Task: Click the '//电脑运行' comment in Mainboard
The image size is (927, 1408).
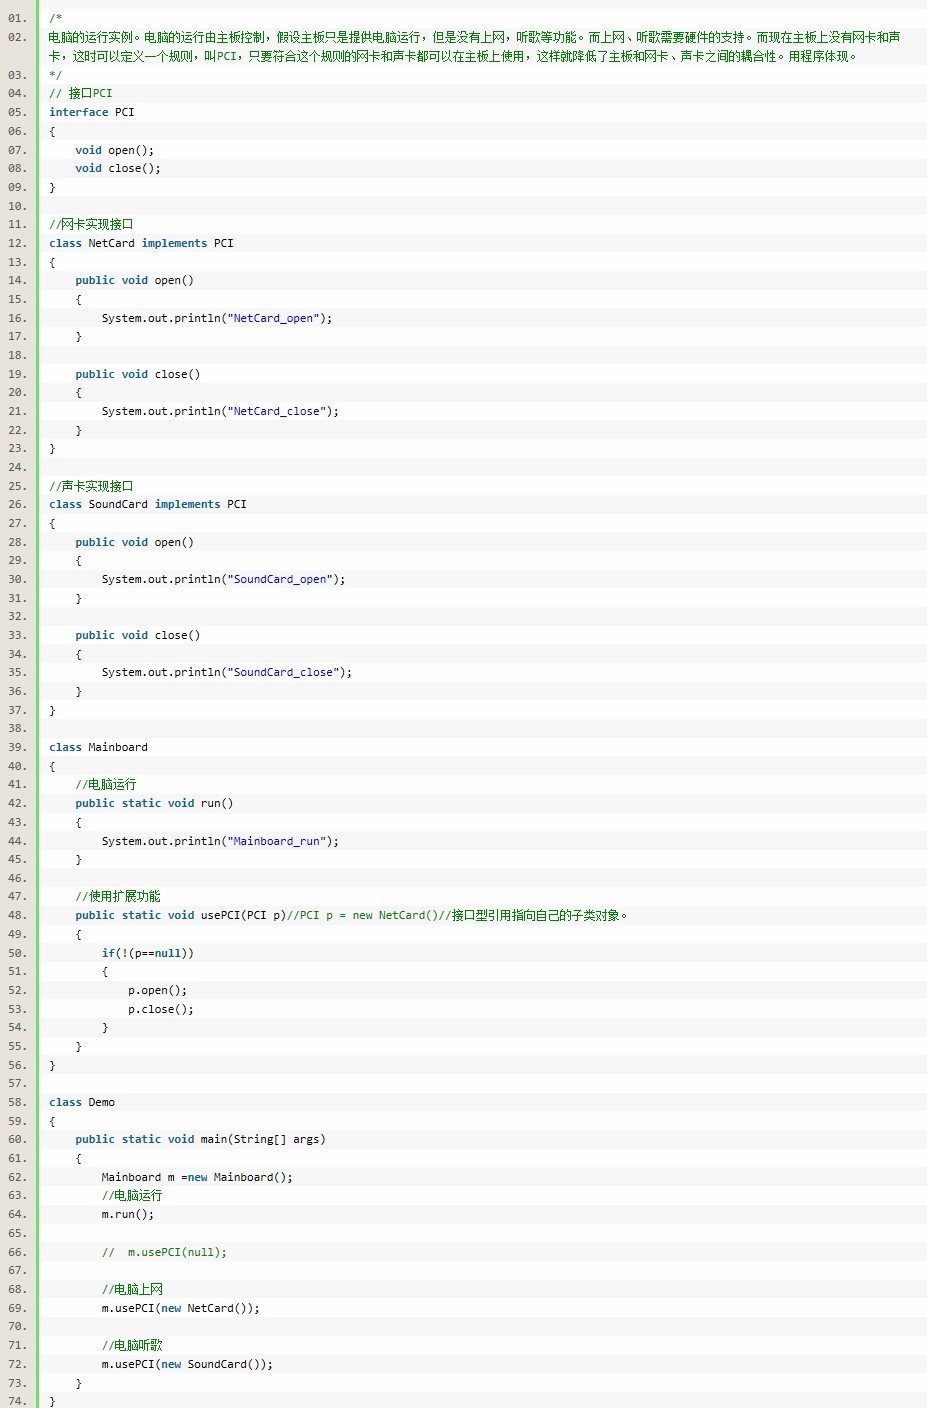Action: click(x=106, y=784)
